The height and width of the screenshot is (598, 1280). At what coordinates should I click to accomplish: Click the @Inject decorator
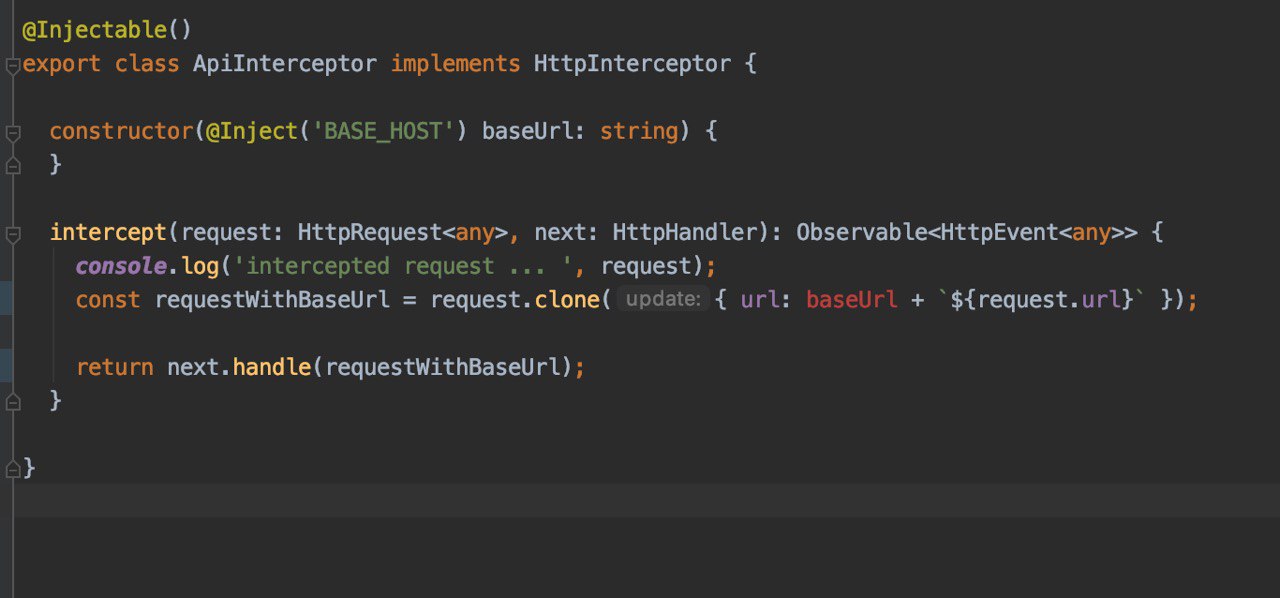252,131
